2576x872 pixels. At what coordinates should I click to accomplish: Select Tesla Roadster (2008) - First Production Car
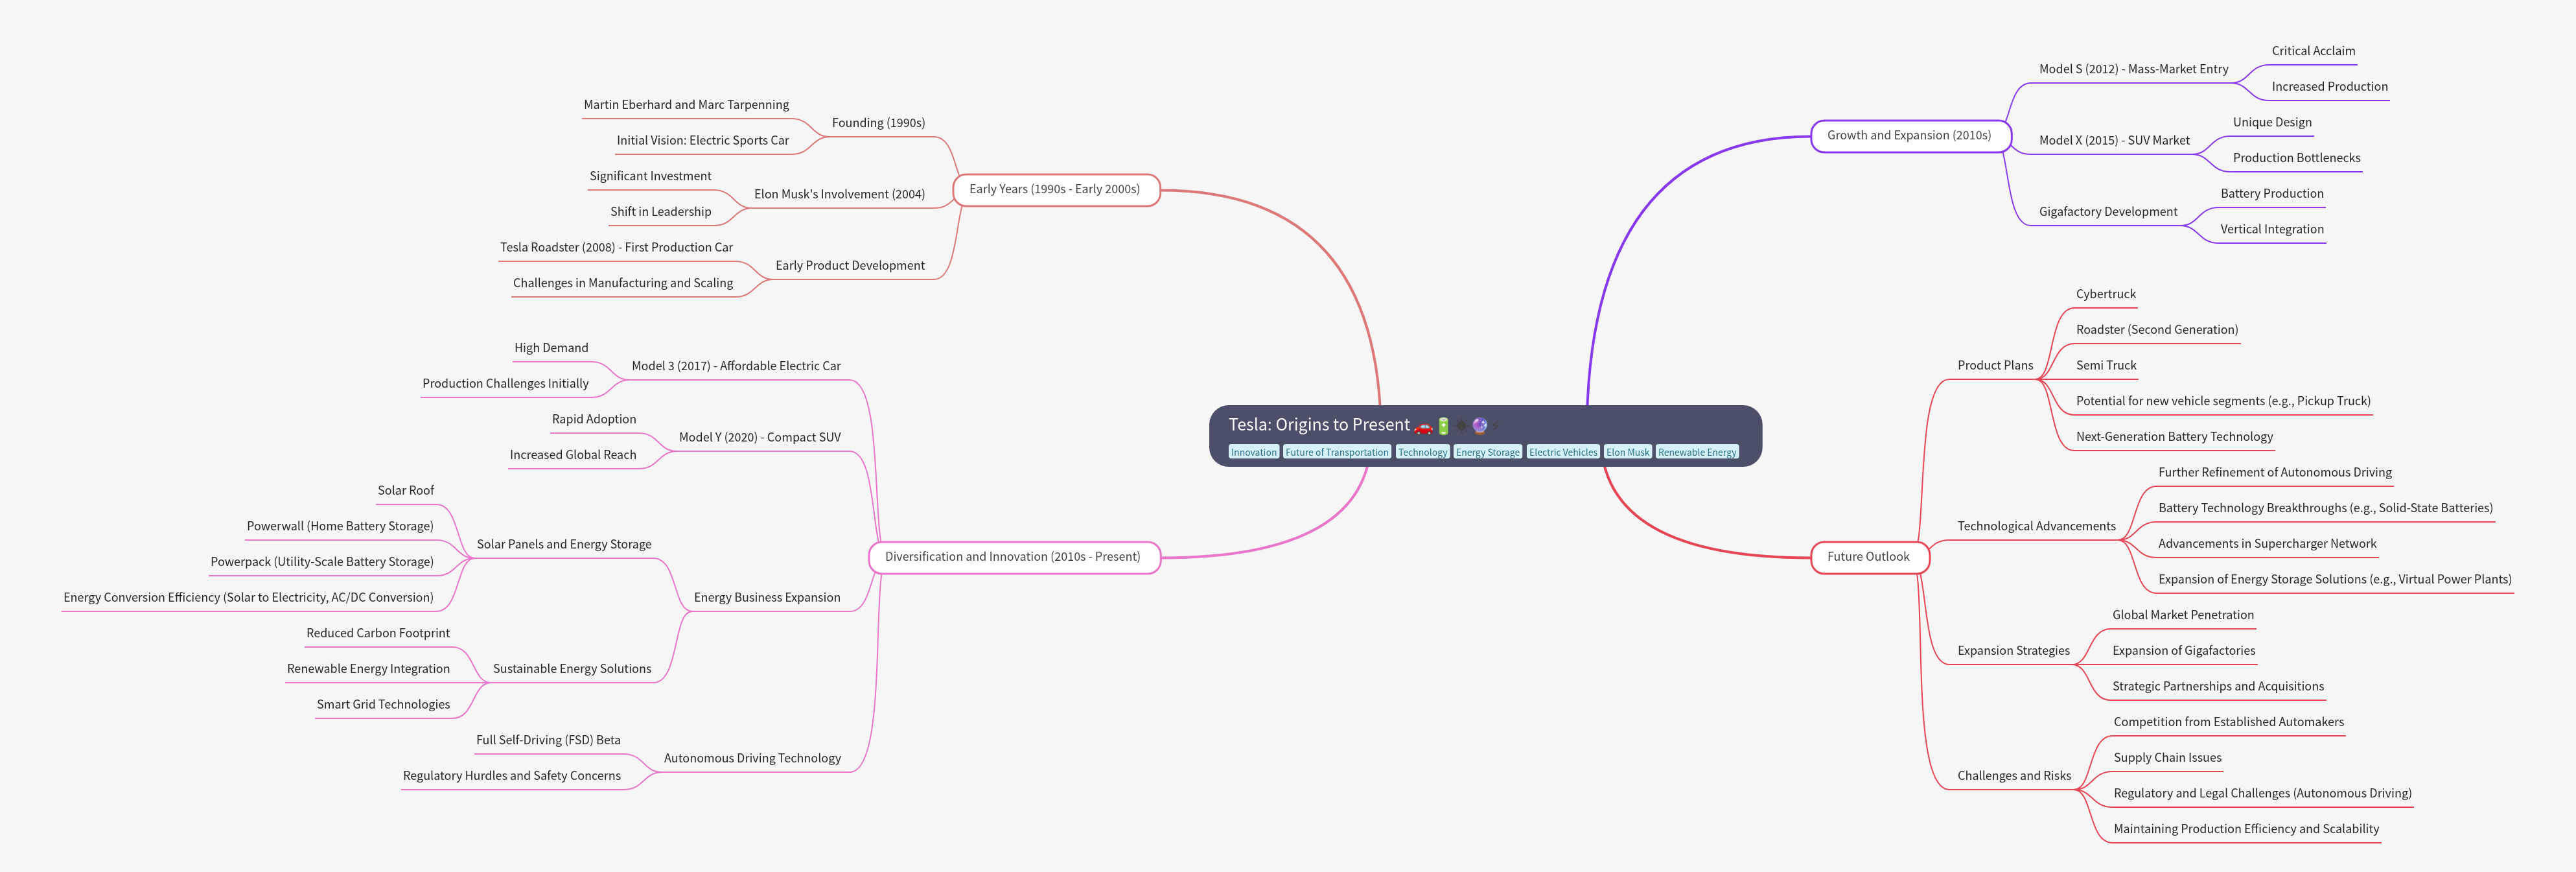tap(616, 247)
